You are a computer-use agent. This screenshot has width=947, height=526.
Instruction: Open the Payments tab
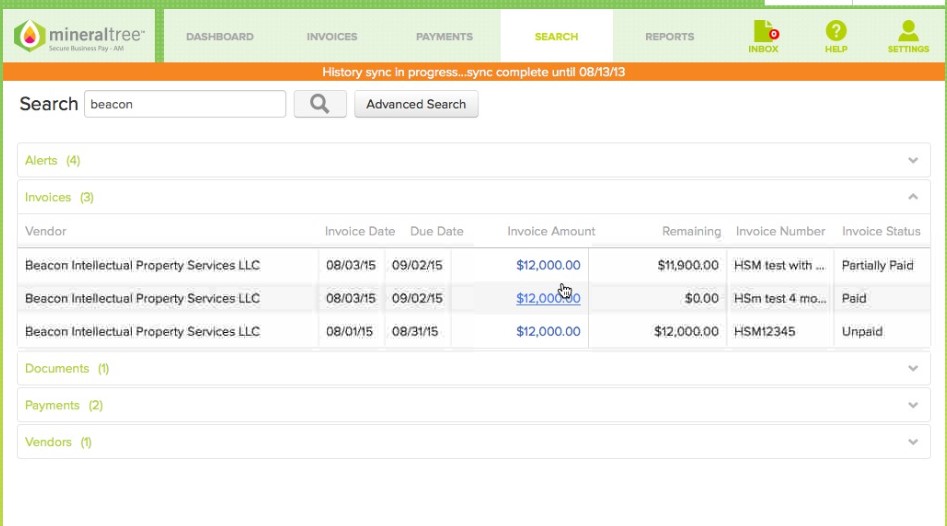point(444,37)
